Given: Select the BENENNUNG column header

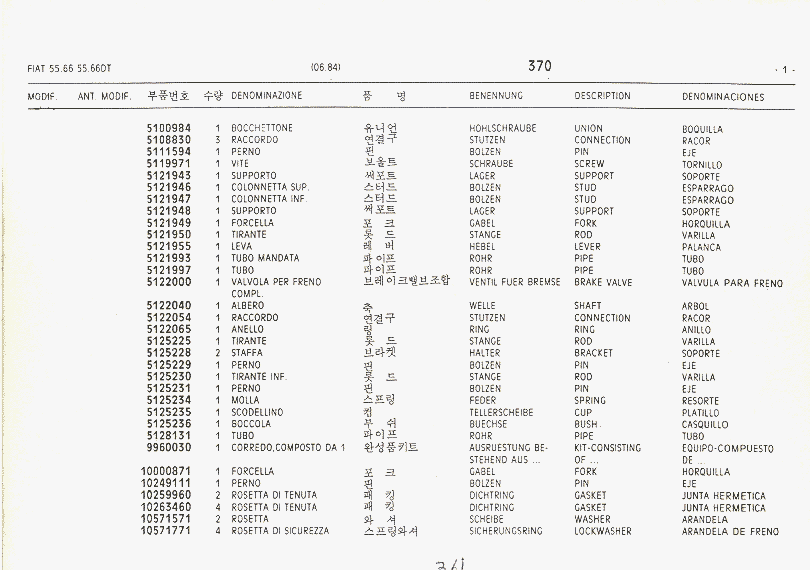Looking at the screenshot, I should click(x=496, y=96).
